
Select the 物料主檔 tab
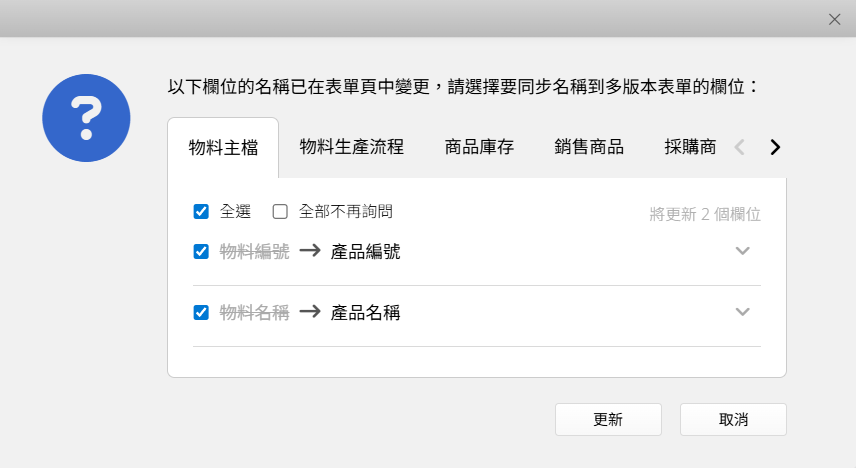pyautogui.click(x=223, y=148)
